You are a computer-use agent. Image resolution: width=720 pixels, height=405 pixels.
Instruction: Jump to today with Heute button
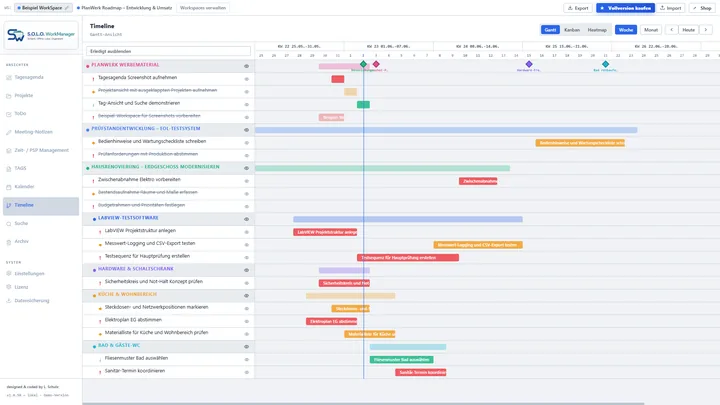pos(688,30)
